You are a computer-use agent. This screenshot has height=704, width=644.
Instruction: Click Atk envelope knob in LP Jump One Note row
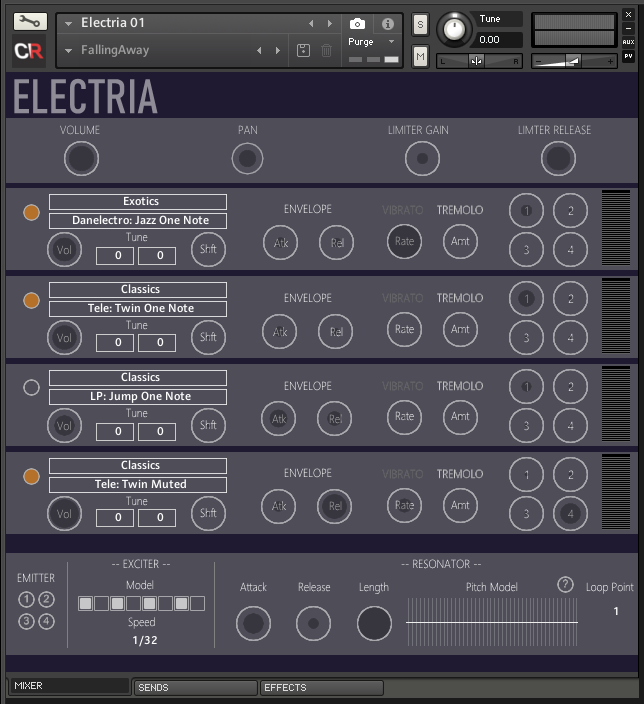pyautogui.click(x=278, y=419)
